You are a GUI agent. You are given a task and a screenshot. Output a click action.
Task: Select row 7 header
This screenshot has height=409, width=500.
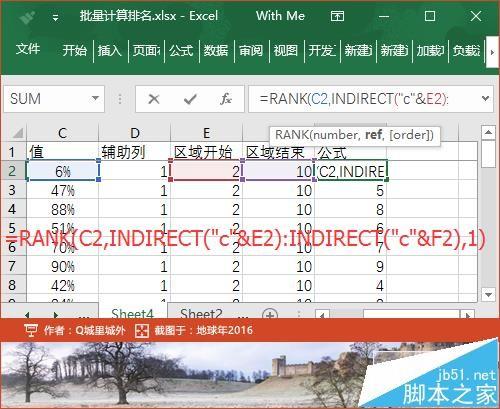click(12, 266)
